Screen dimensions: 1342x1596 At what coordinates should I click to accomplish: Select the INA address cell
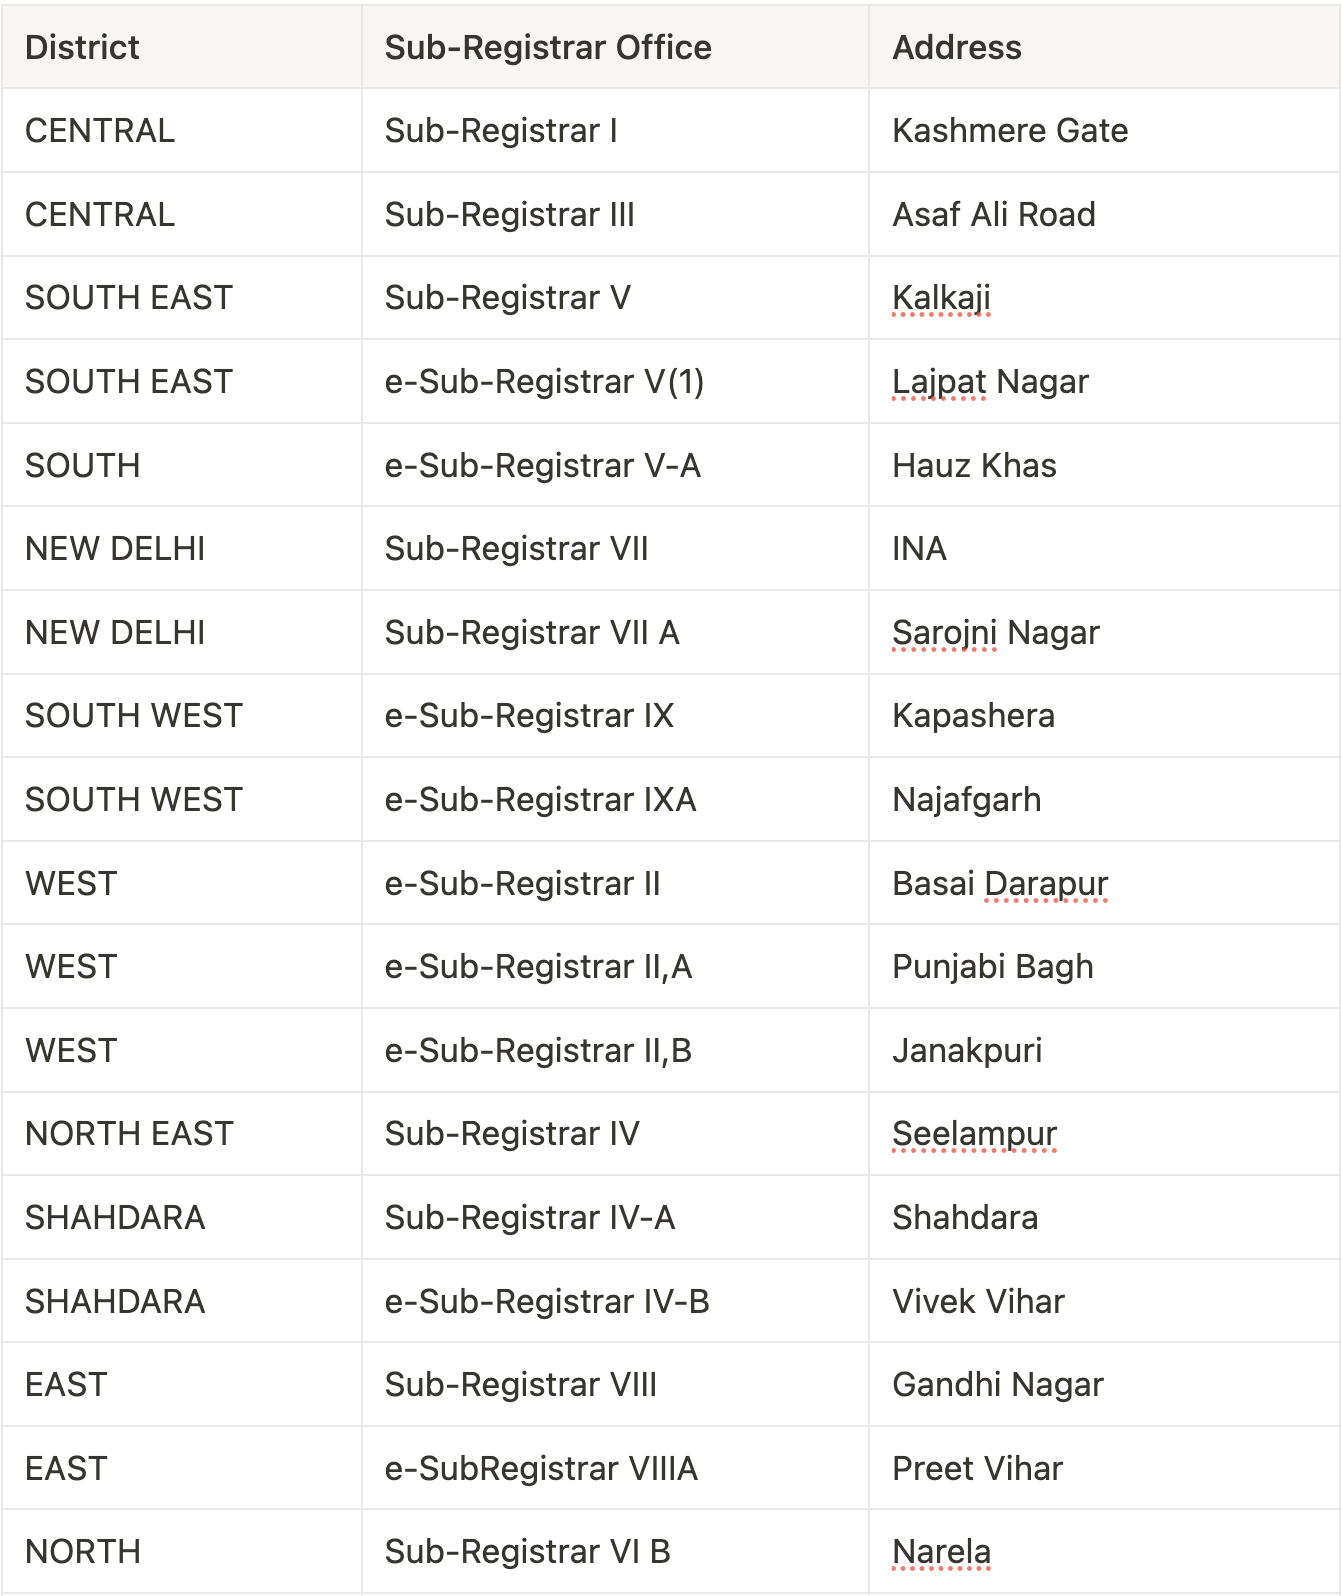tap(919, 549)
